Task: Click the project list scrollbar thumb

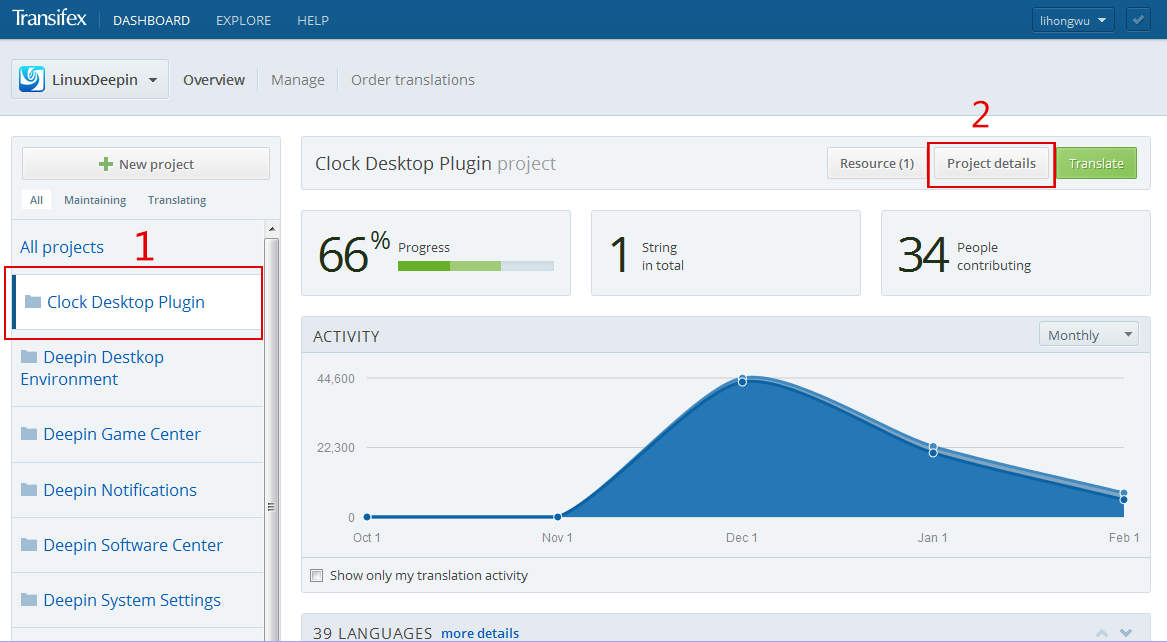Action: click(x=272, y=439)
